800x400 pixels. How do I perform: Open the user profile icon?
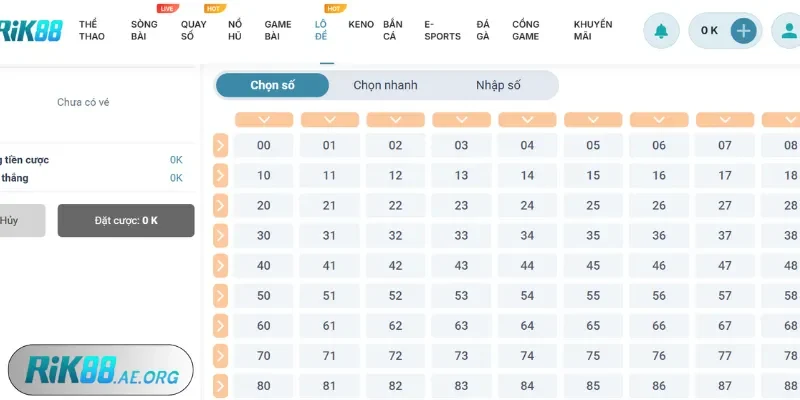[x=788, y=31]
